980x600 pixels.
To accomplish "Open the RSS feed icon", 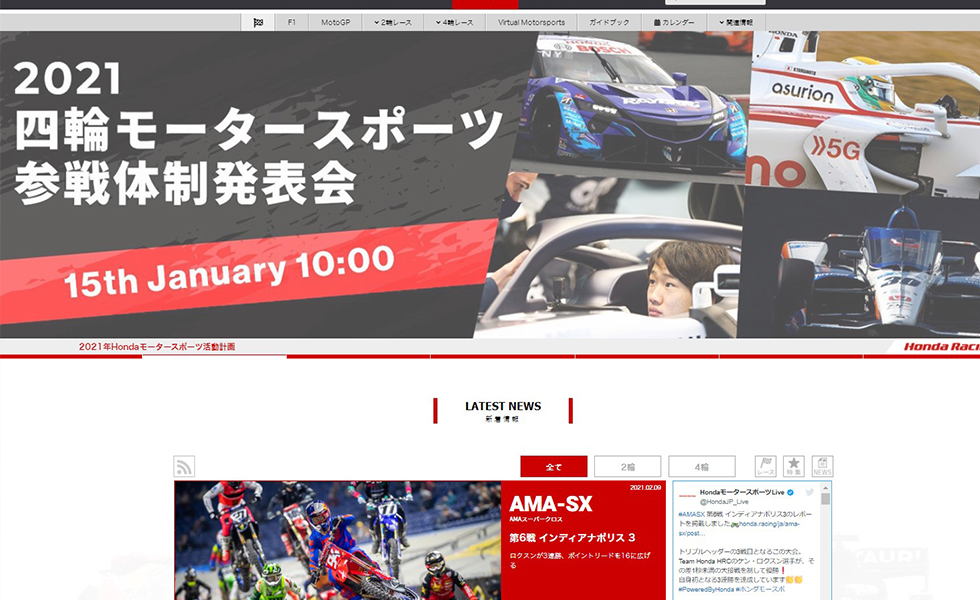I will click(184, 466).
